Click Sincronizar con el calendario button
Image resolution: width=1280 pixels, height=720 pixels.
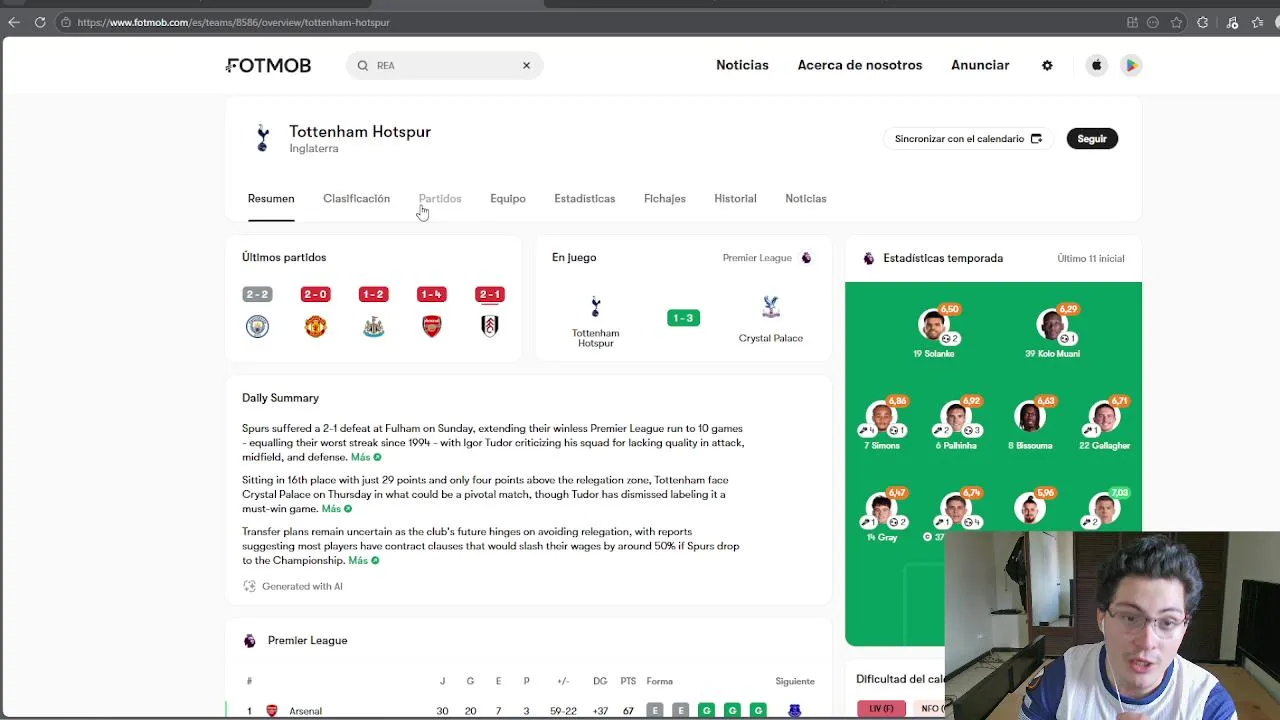[x=967, y=138]
